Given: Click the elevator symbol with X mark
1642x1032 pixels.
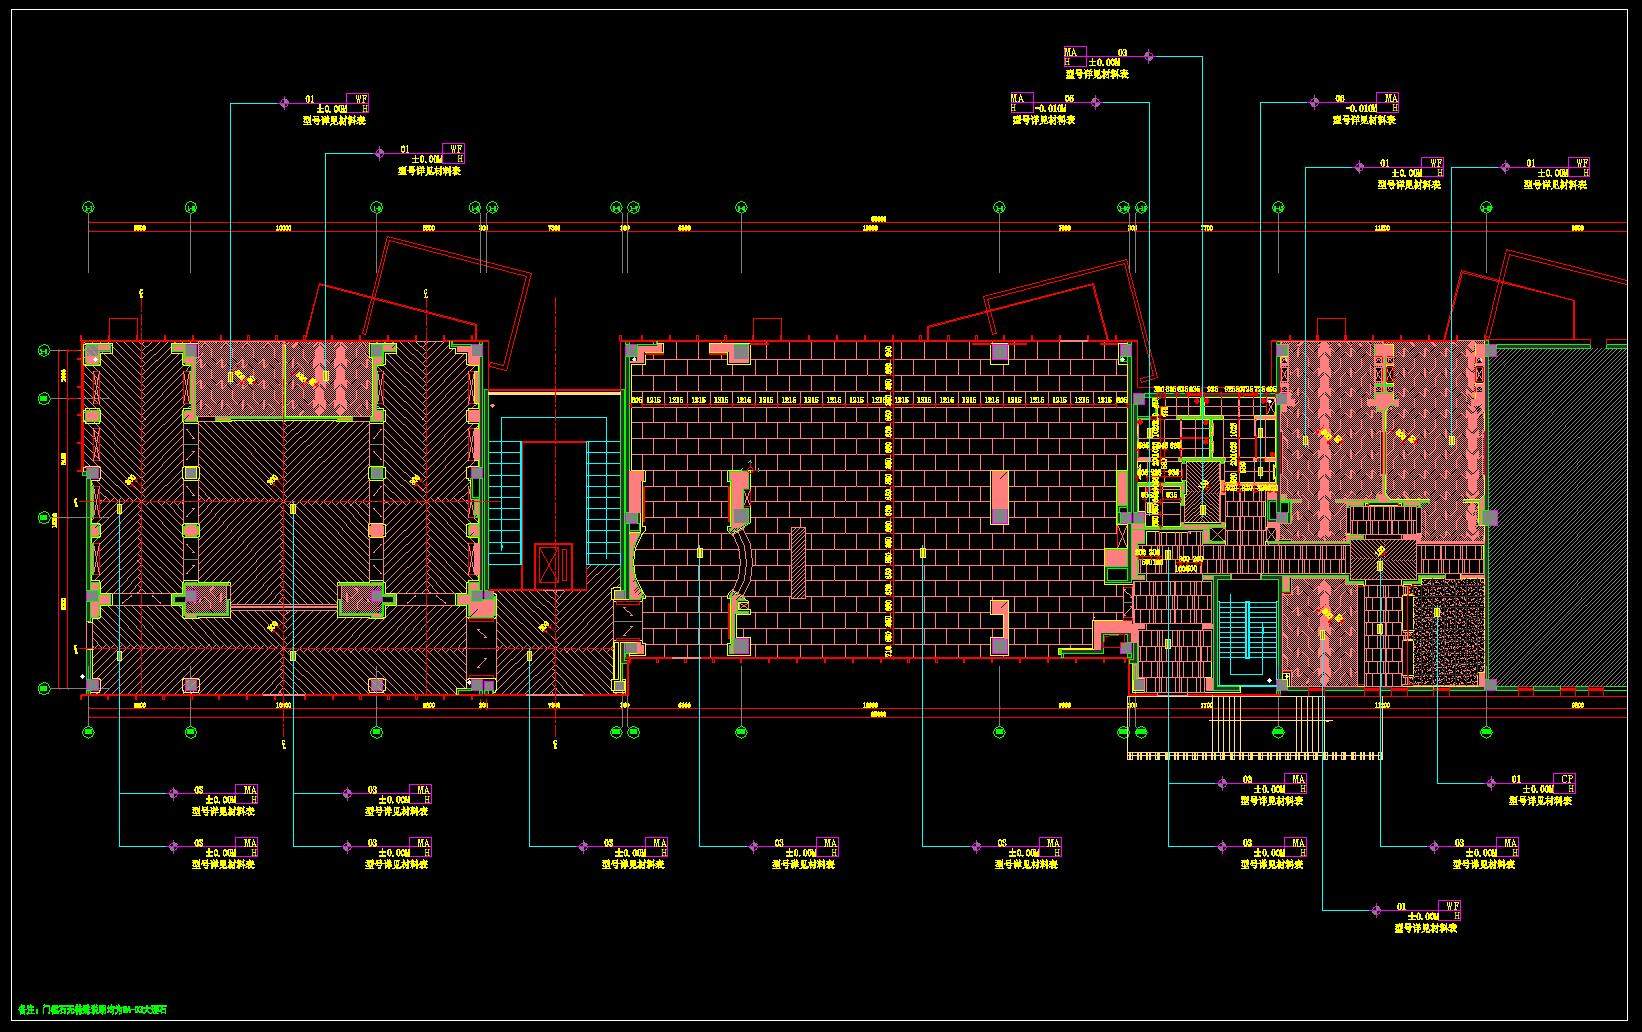Looking at the screenshot, I should tap(553, 563).
